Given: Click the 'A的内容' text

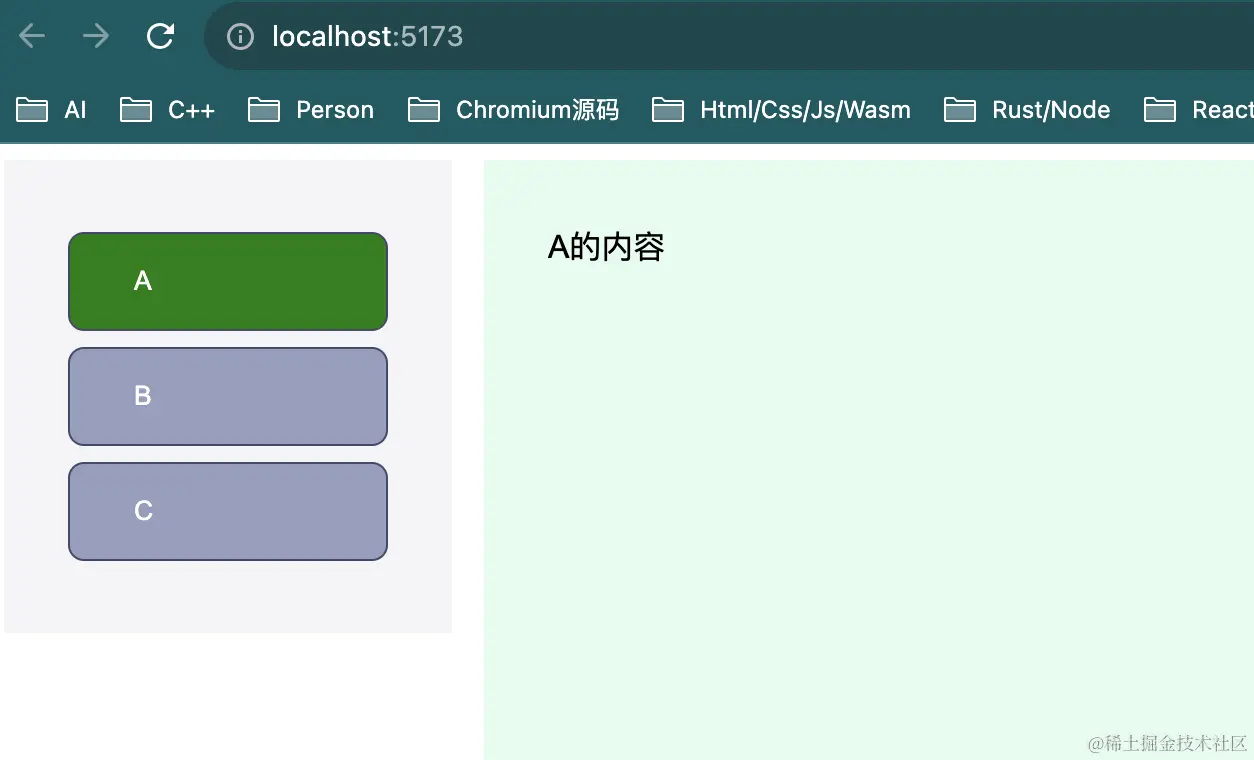Looking at the screenshot, I should click(x=606, y=246).
